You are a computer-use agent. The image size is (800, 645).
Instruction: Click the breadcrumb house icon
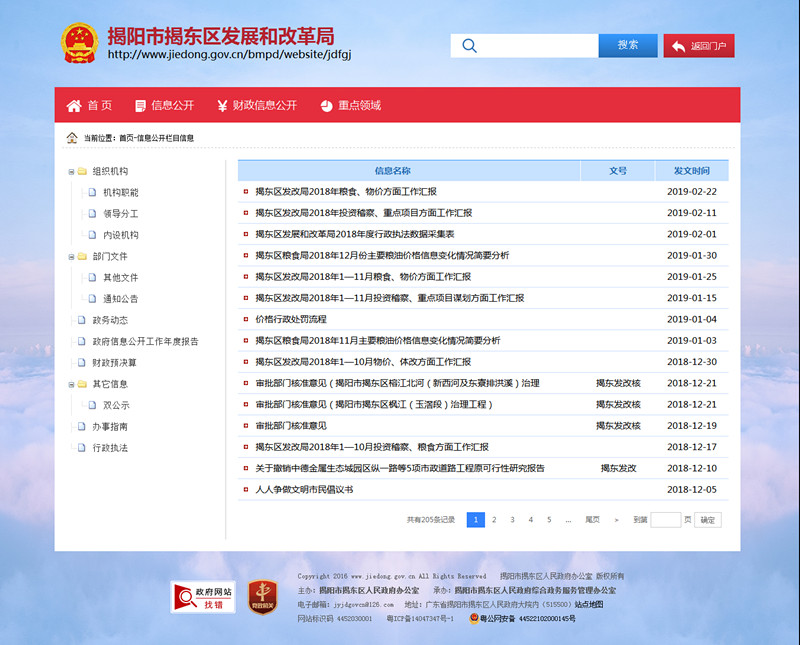[72, 138]
